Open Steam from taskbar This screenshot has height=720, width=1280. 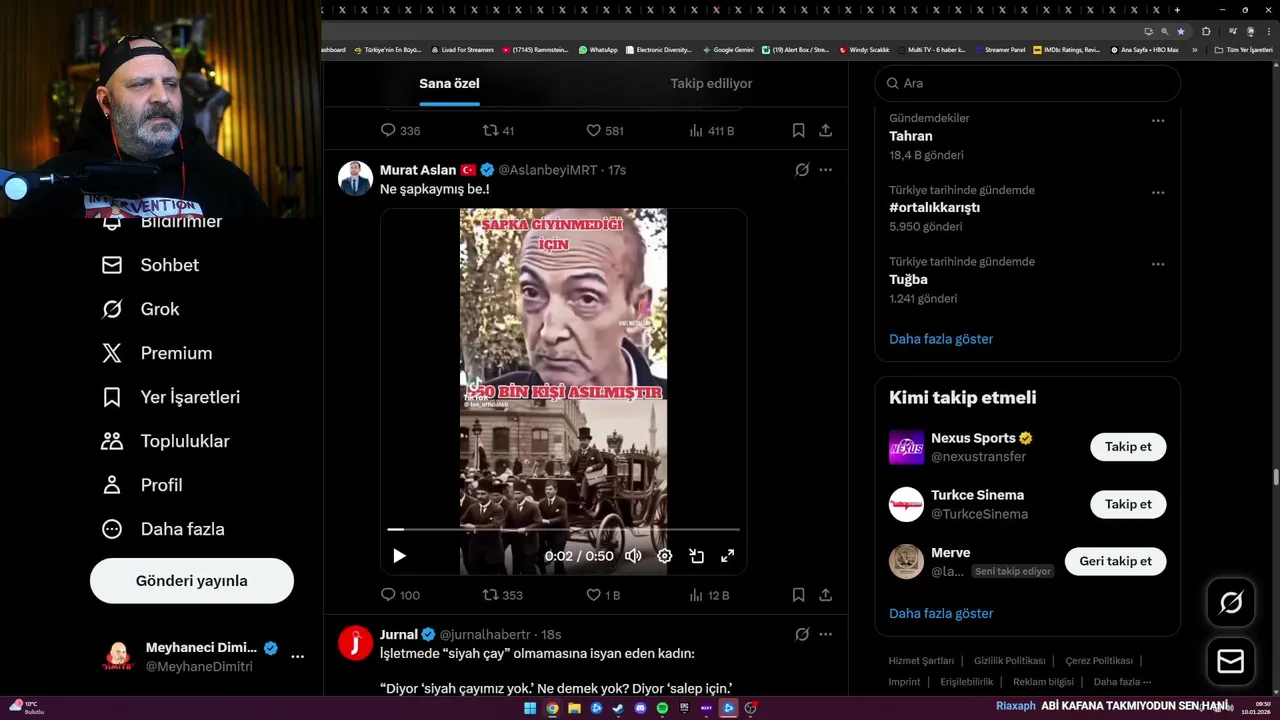(618, 708)
